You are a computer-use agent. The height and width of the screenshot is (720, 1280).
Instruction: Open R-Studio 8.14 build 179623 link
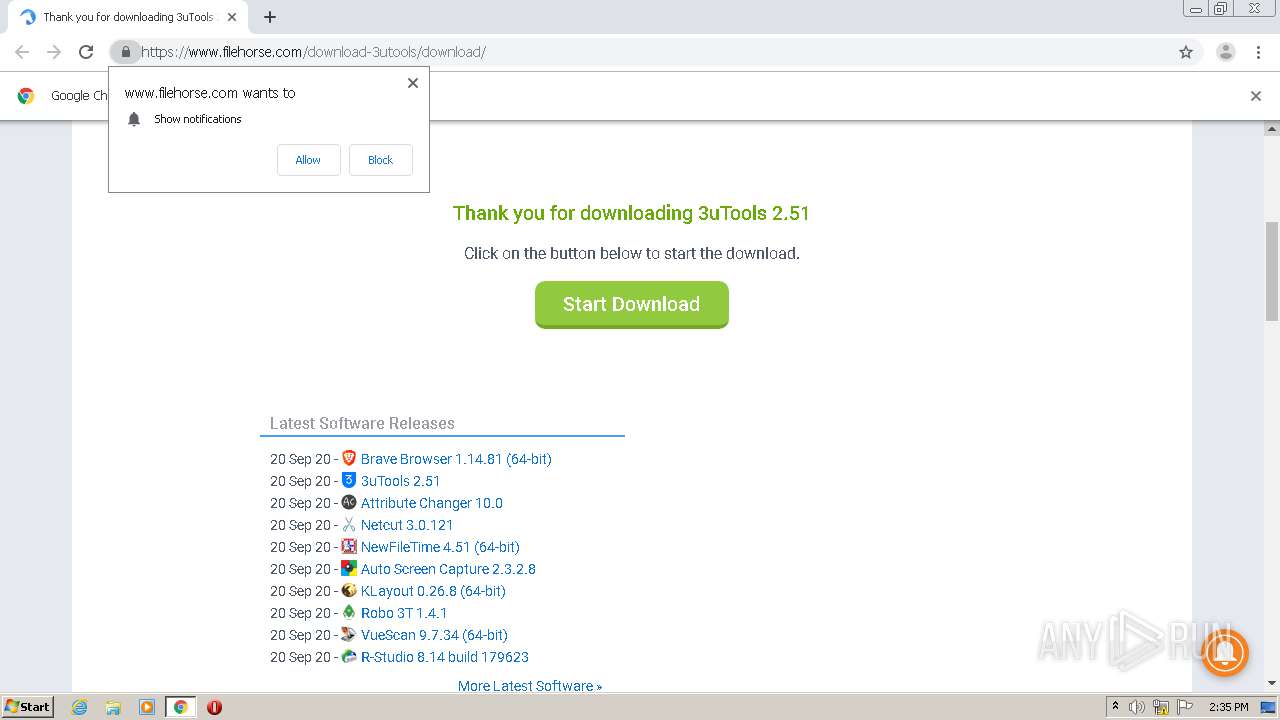point(445,657)
